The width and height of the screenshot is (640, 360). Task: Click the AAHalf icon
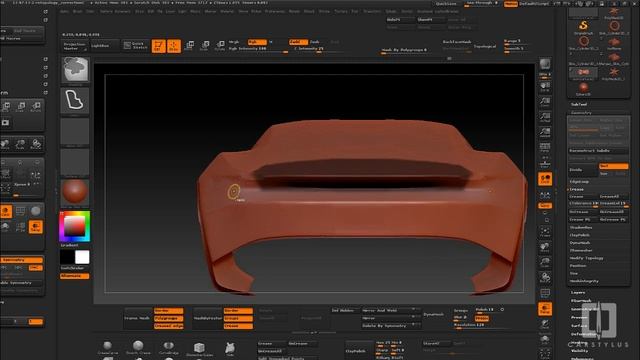[x=545, y=132]
